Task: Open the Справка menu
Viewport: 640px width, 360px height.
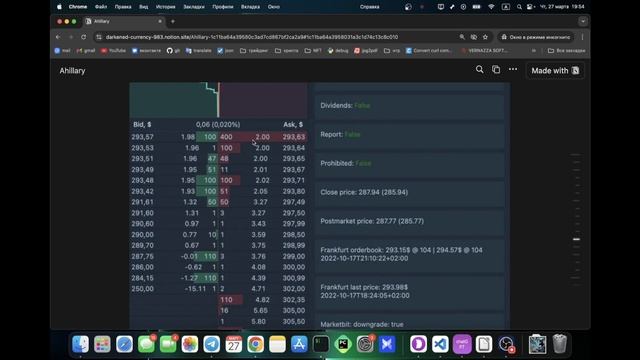Action: (x=369, y=7)
